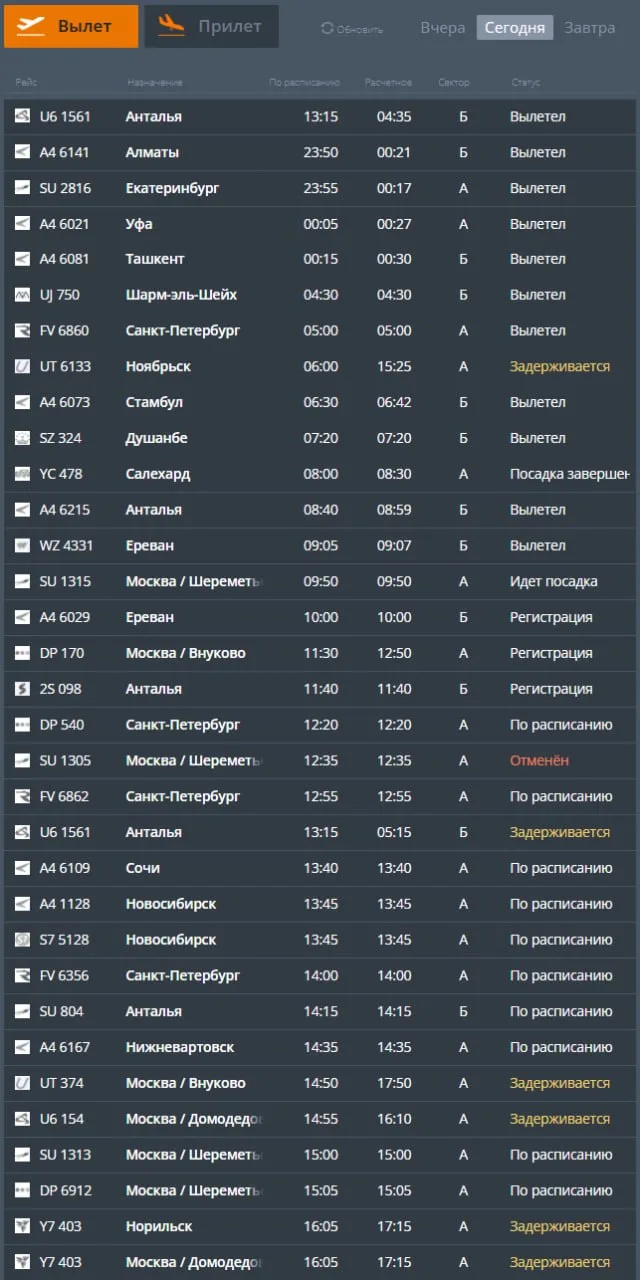This screenshot has width=640, height=1280.
Task: Show tomorrow's flights with Завтра
Action: coord(590,28)
